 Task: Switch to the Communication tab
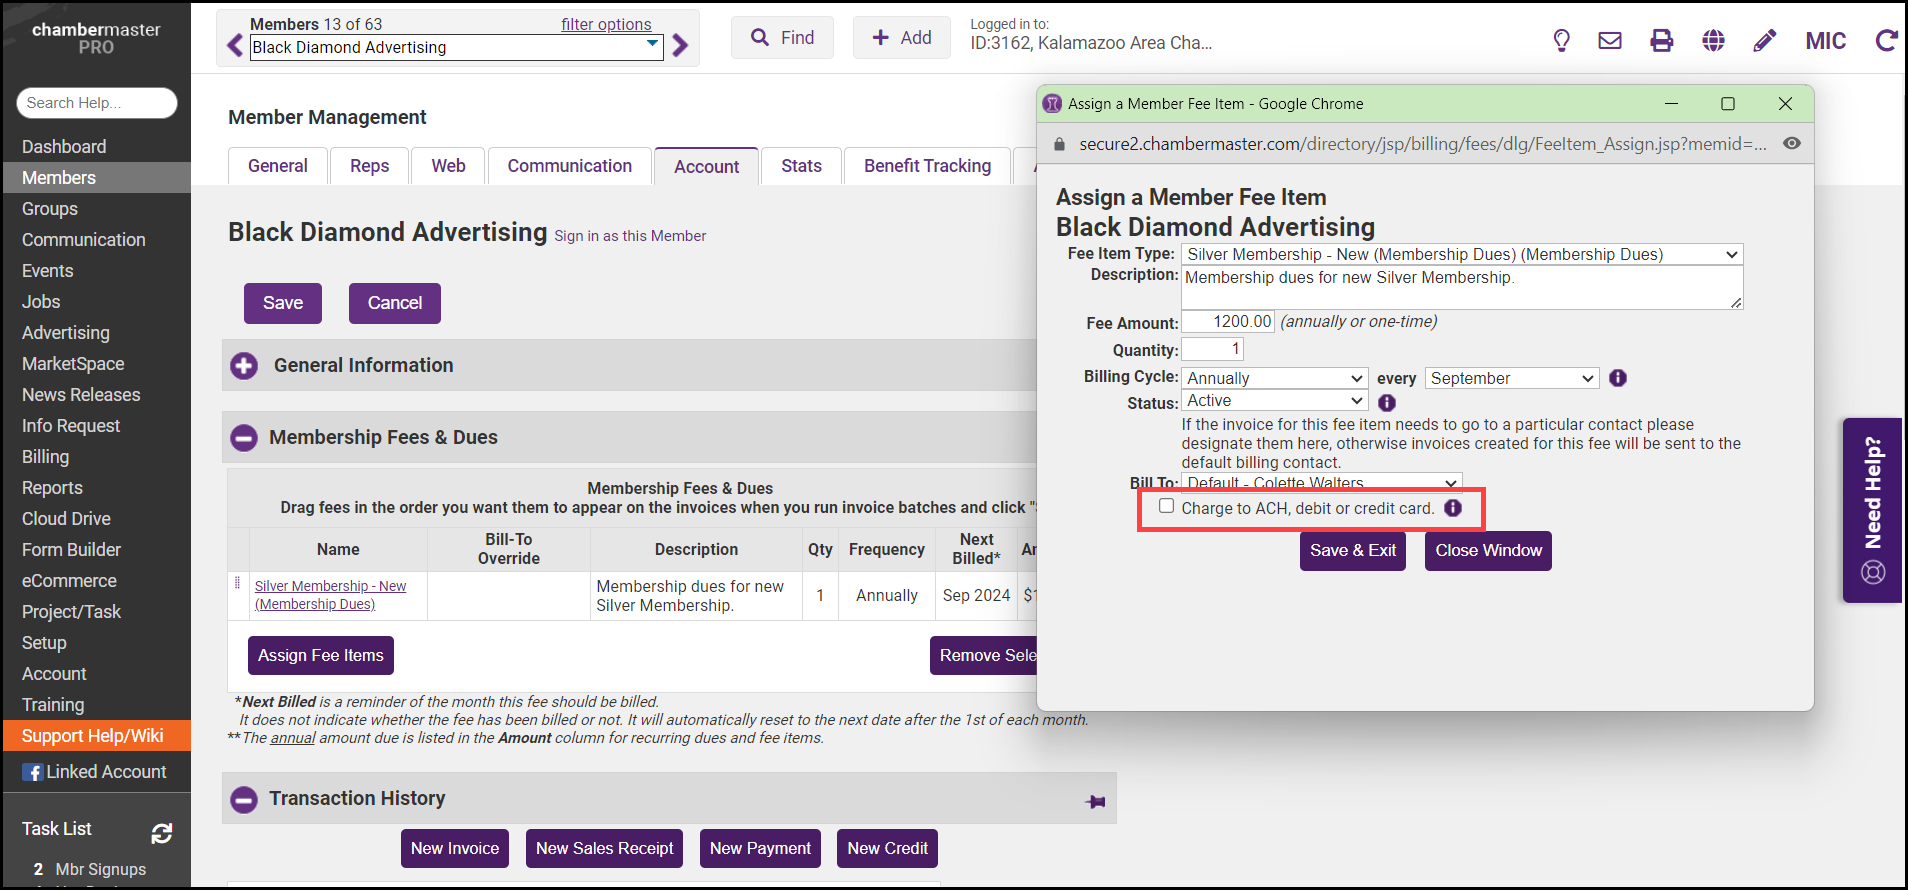pyautogui.click(x=569, y=166)
